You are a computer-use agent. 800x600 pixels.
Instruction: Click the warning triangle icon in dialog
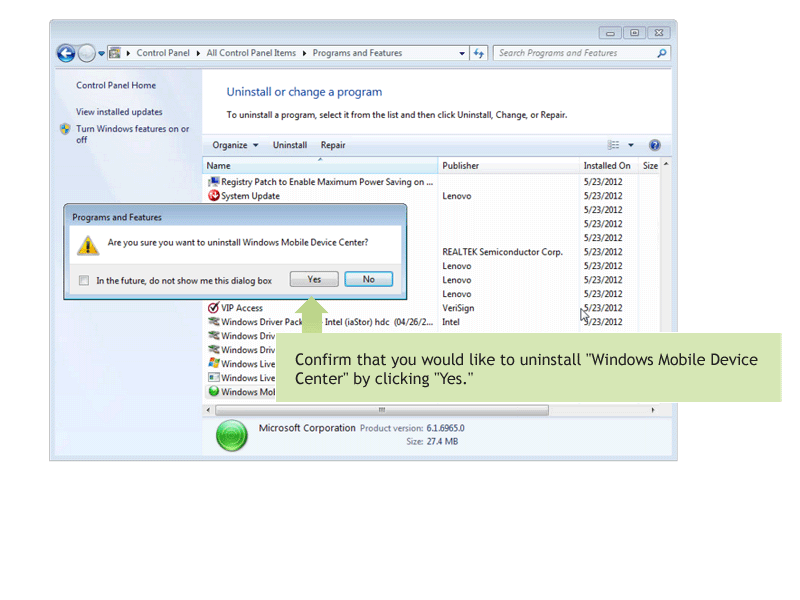click(x=88, y=245)
